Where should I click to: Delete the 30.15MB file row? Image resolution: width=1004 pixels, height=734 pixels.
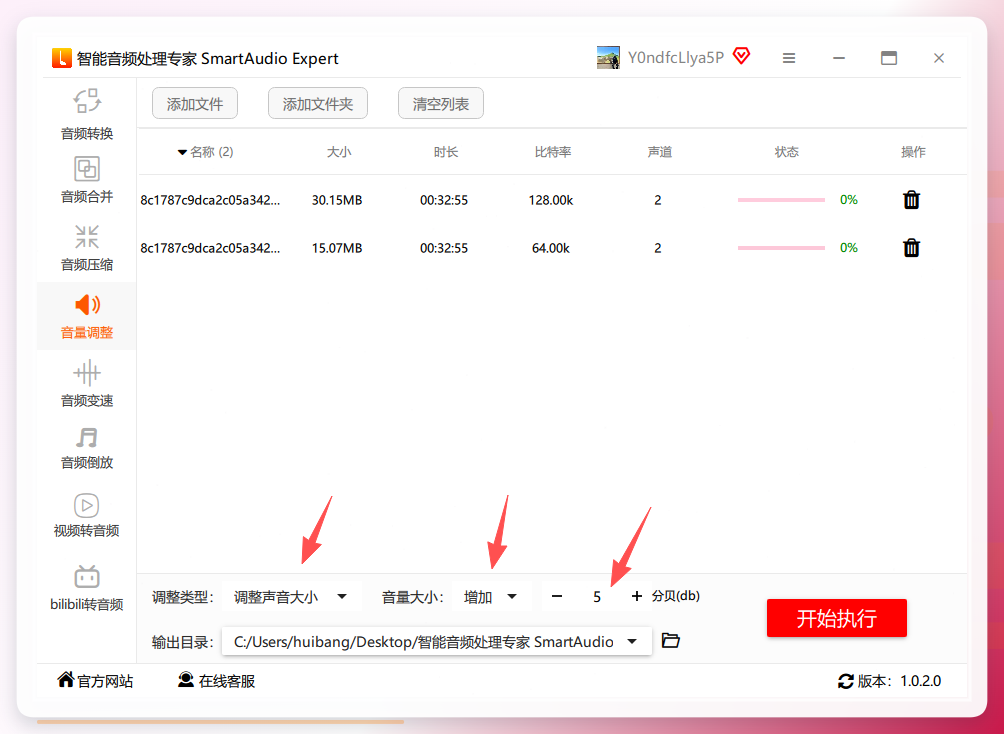pos(911,200)
